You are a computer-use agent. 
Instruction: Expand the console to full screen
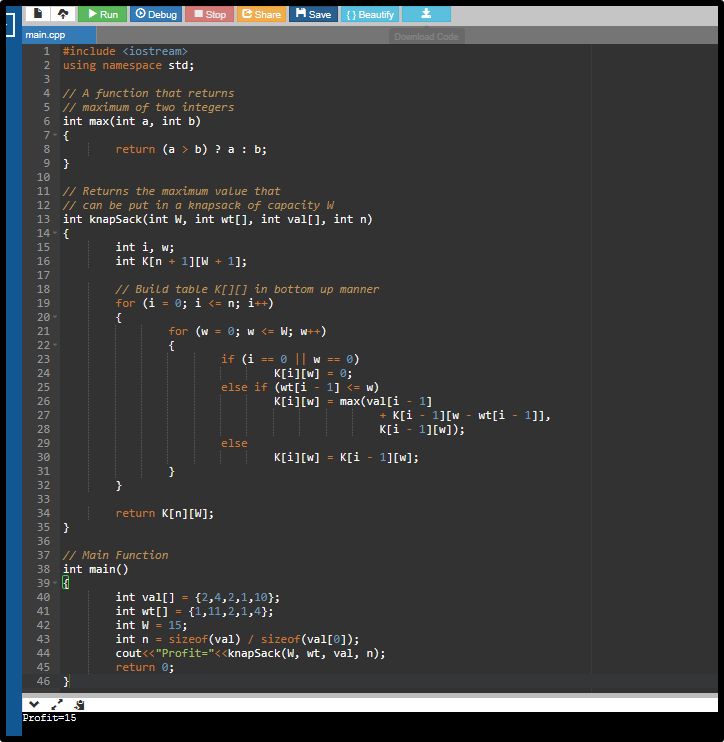coord(57,705)
